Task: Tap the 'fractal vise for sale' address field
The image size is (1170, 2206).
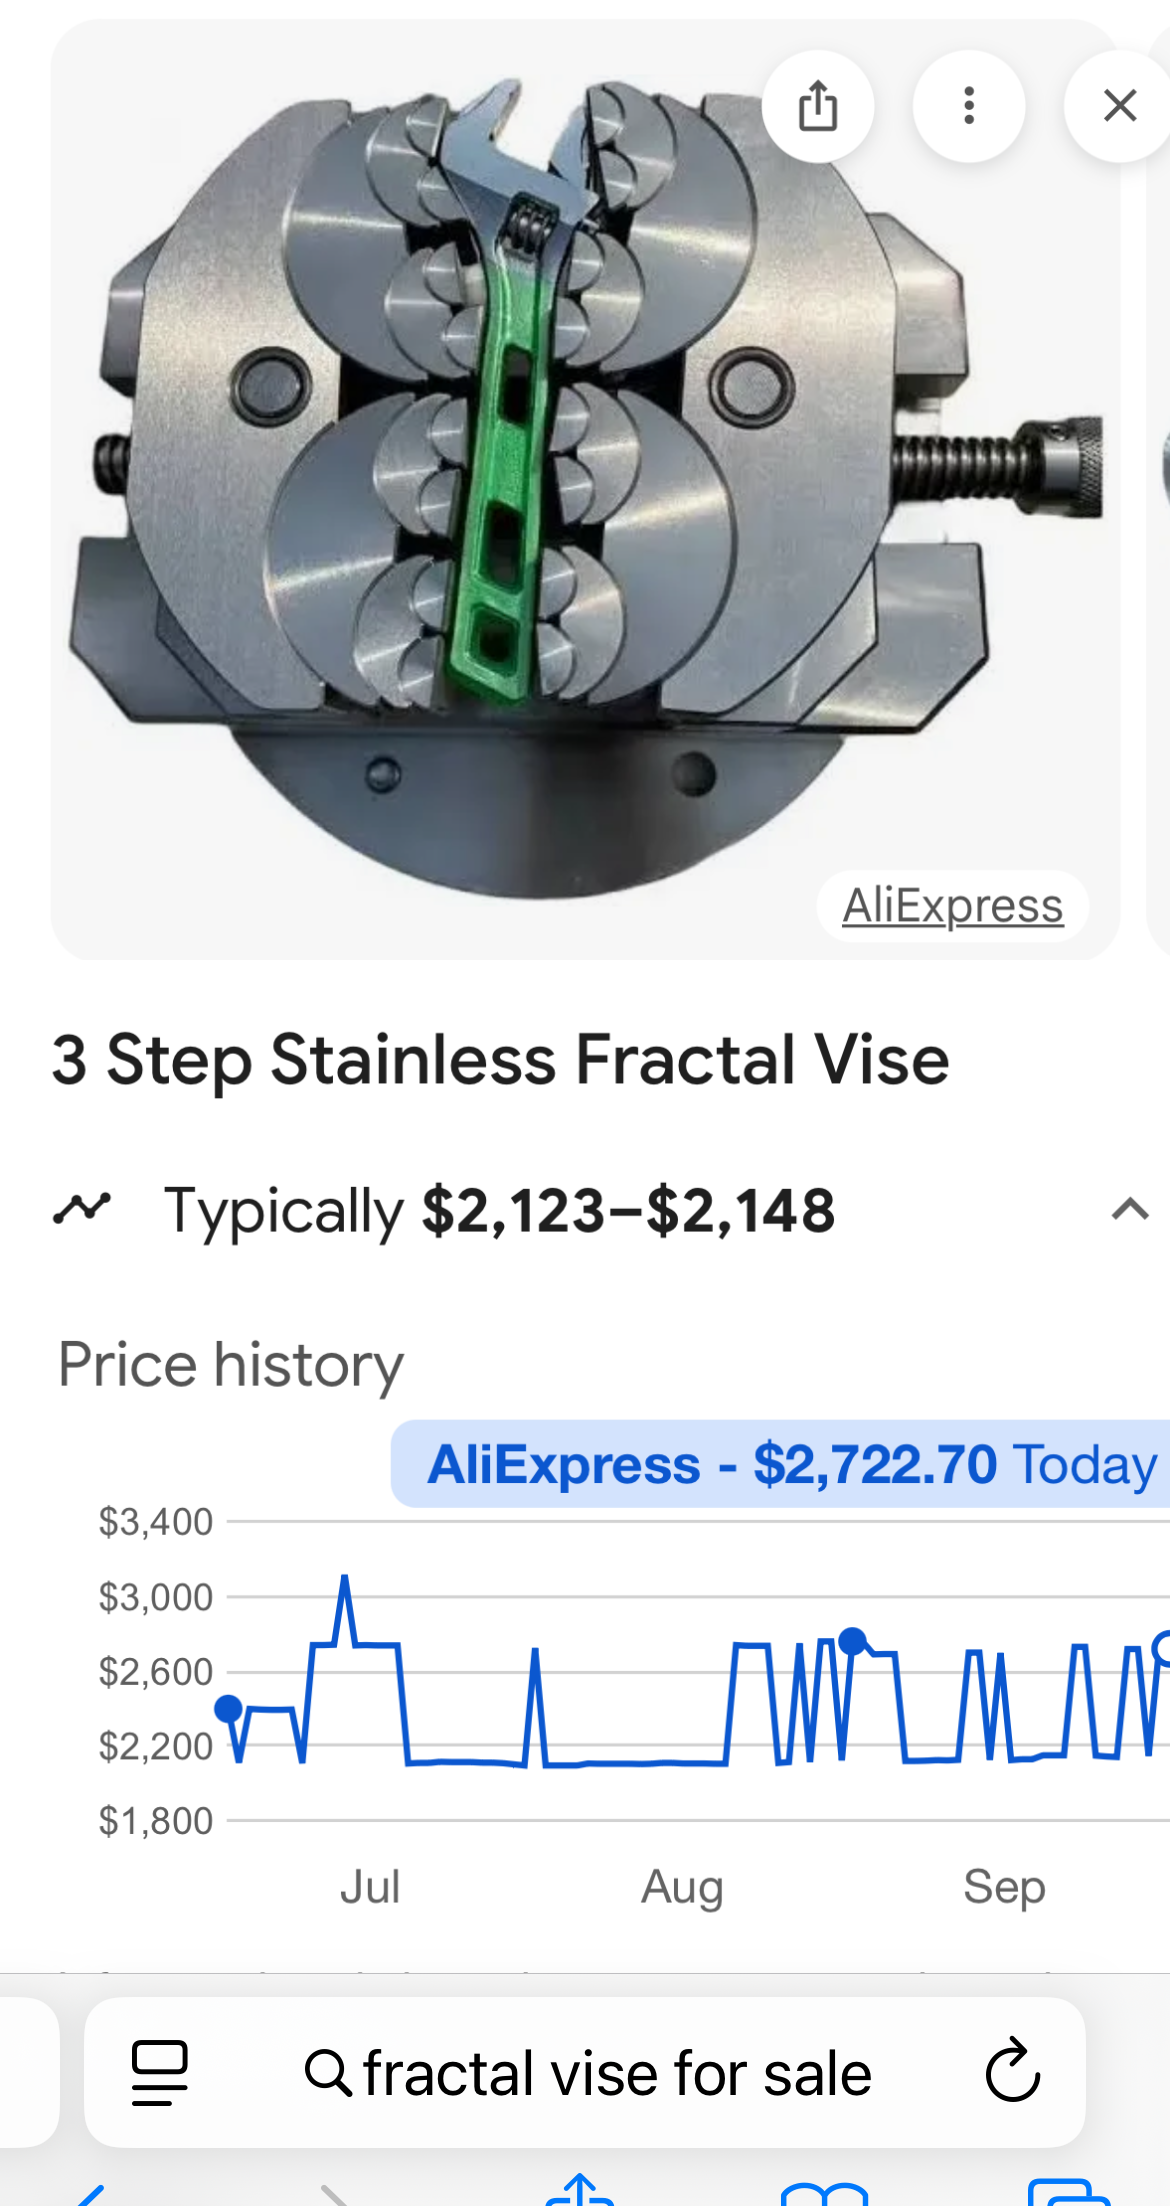Action: [x=590, y=2074]
